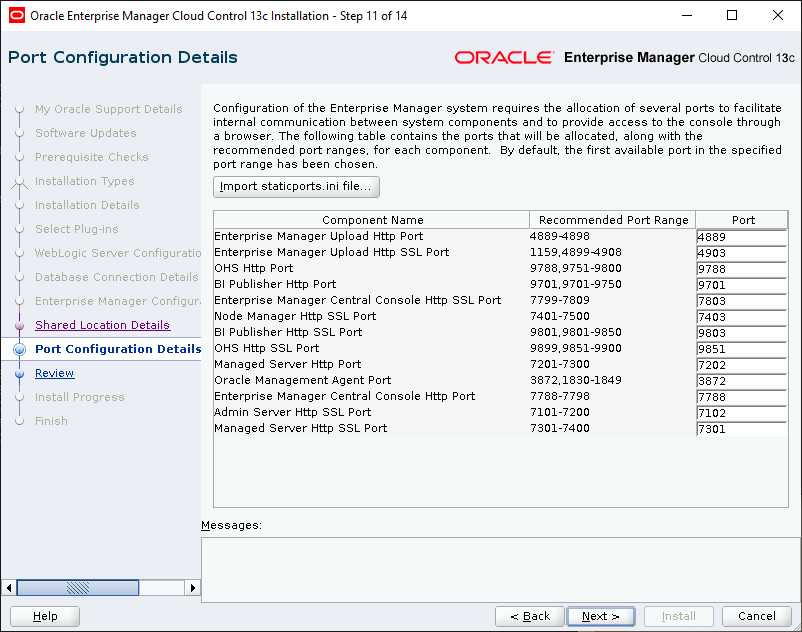Click the Shared Location Details step bullet
The image size is (802, 632).
19,325
